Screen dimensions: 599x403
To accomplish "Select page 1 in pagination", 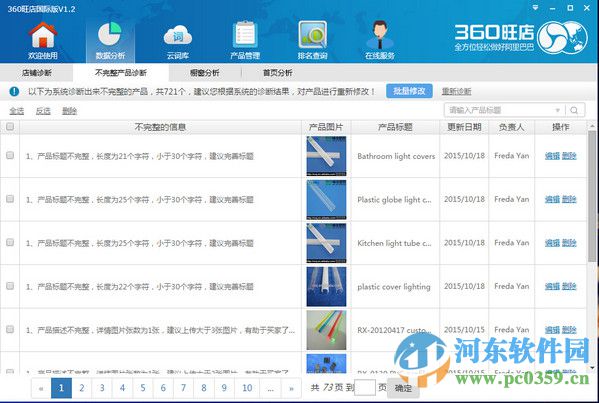I will 61,388.
